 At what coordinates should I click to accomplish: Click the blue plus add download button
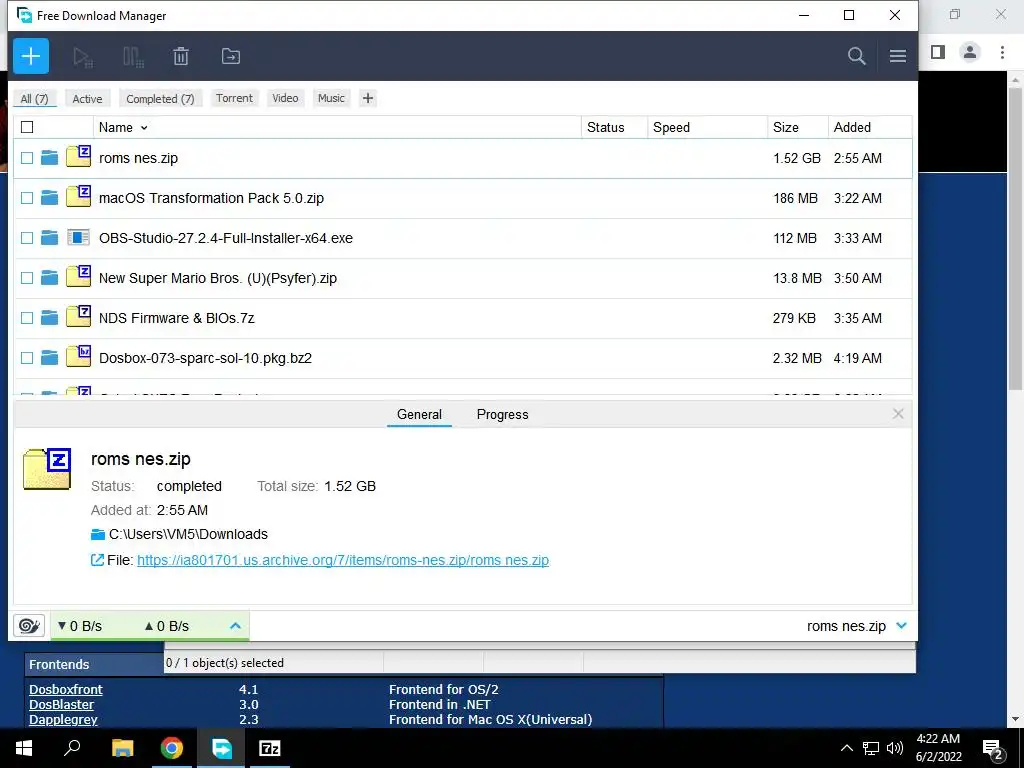coord(31,56)
